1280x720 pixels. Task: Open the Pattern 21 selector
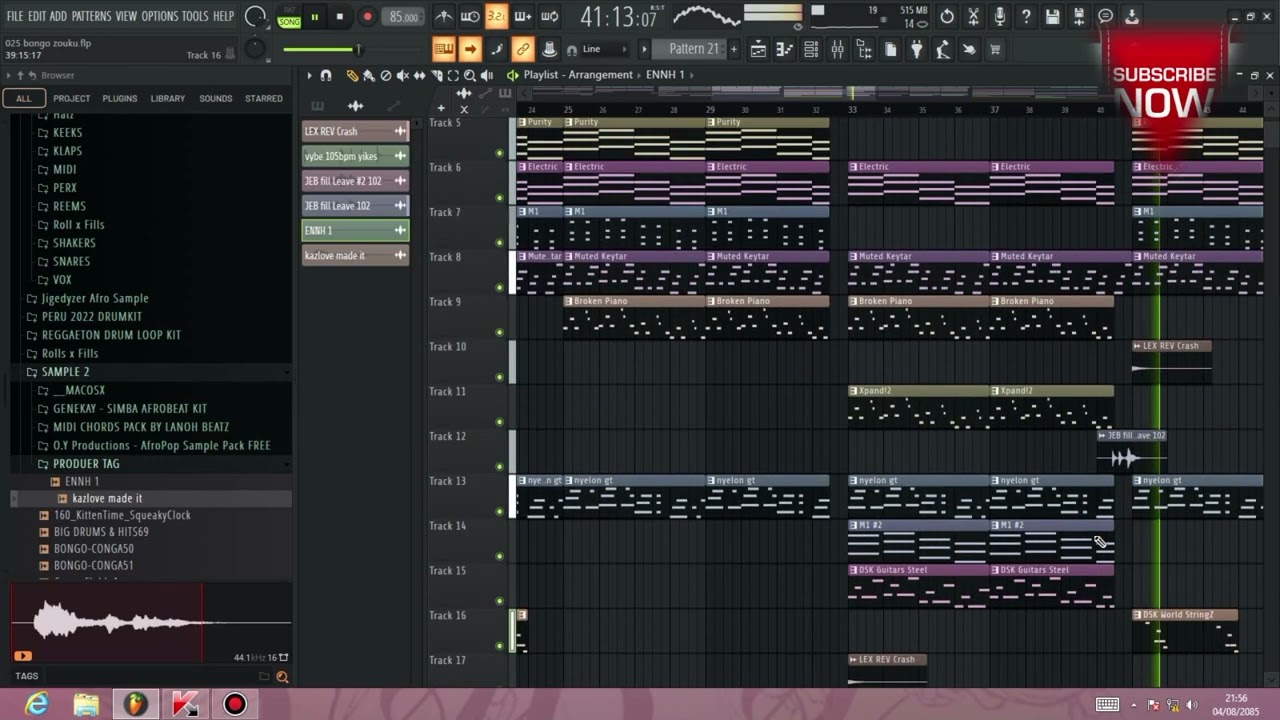tap(693, 49)
